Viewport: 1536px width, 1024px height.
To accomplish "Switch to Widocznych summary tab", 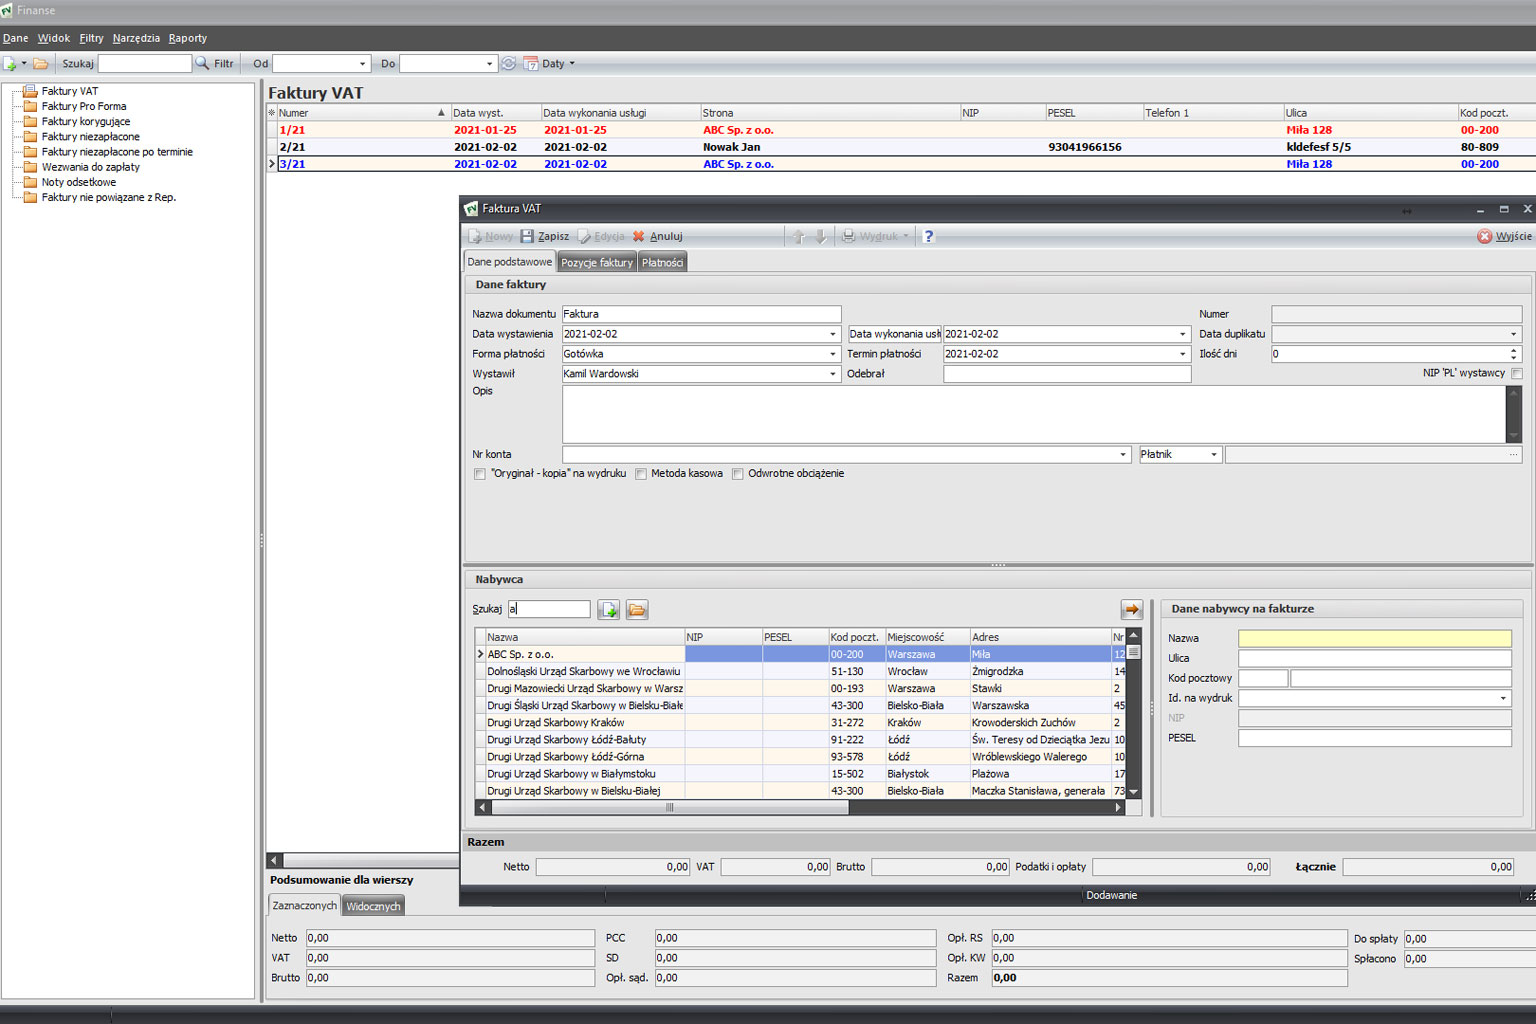I will point(373,907).
